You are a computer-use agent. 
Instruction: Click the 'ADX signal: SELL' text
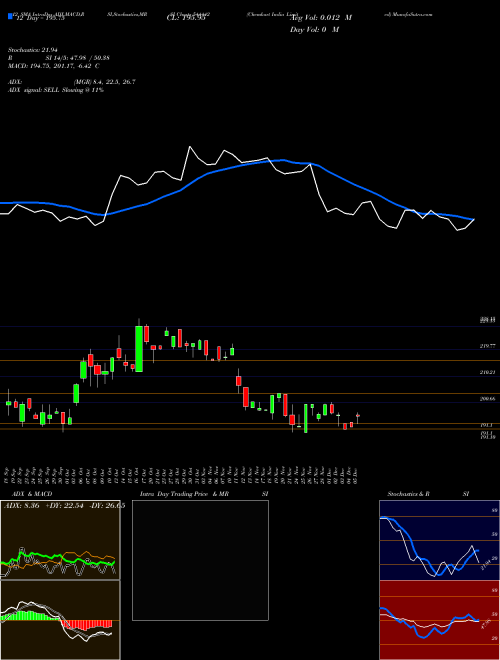[35, 90]
